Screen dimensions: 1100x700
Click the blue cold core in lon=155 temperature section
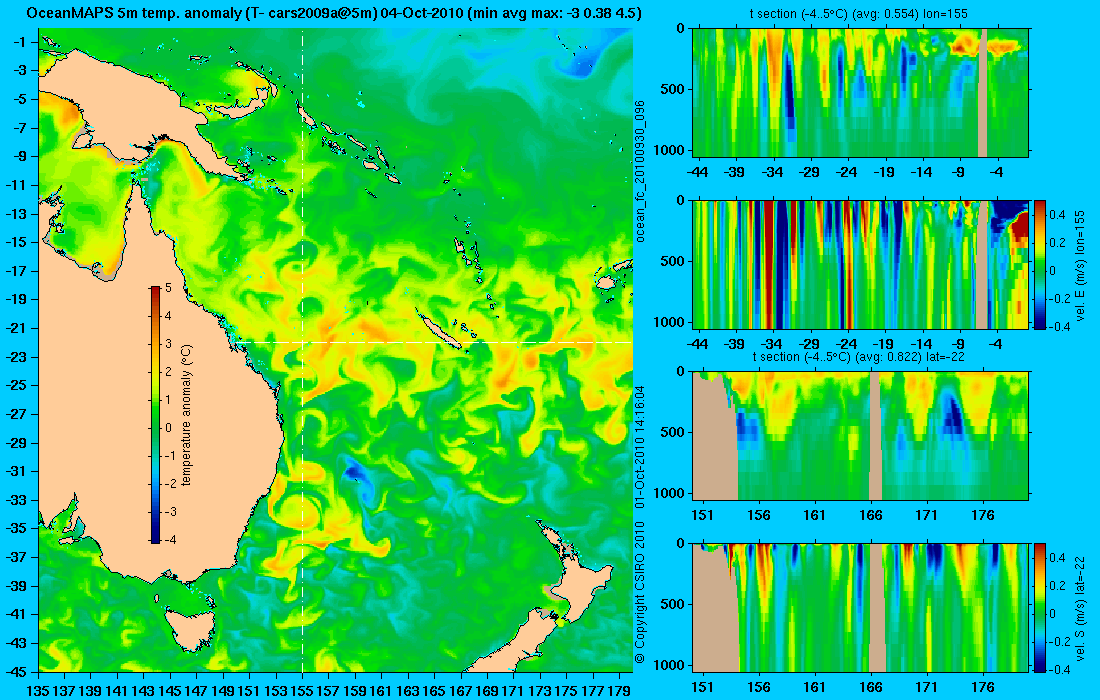coord(789,95)
